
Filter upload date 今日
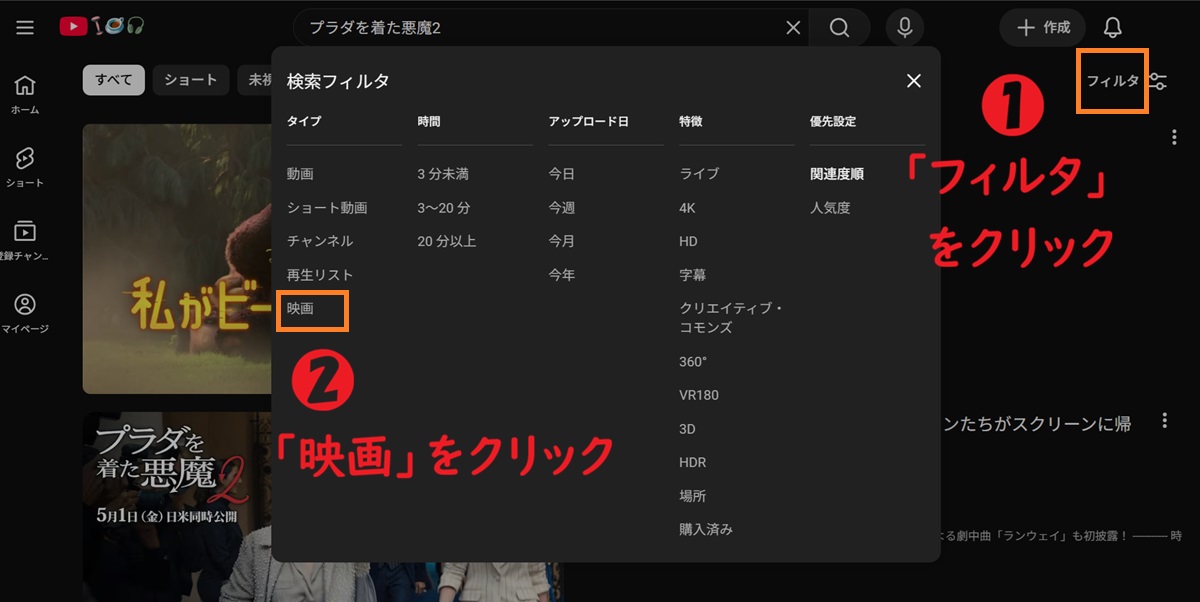point(562,174)
